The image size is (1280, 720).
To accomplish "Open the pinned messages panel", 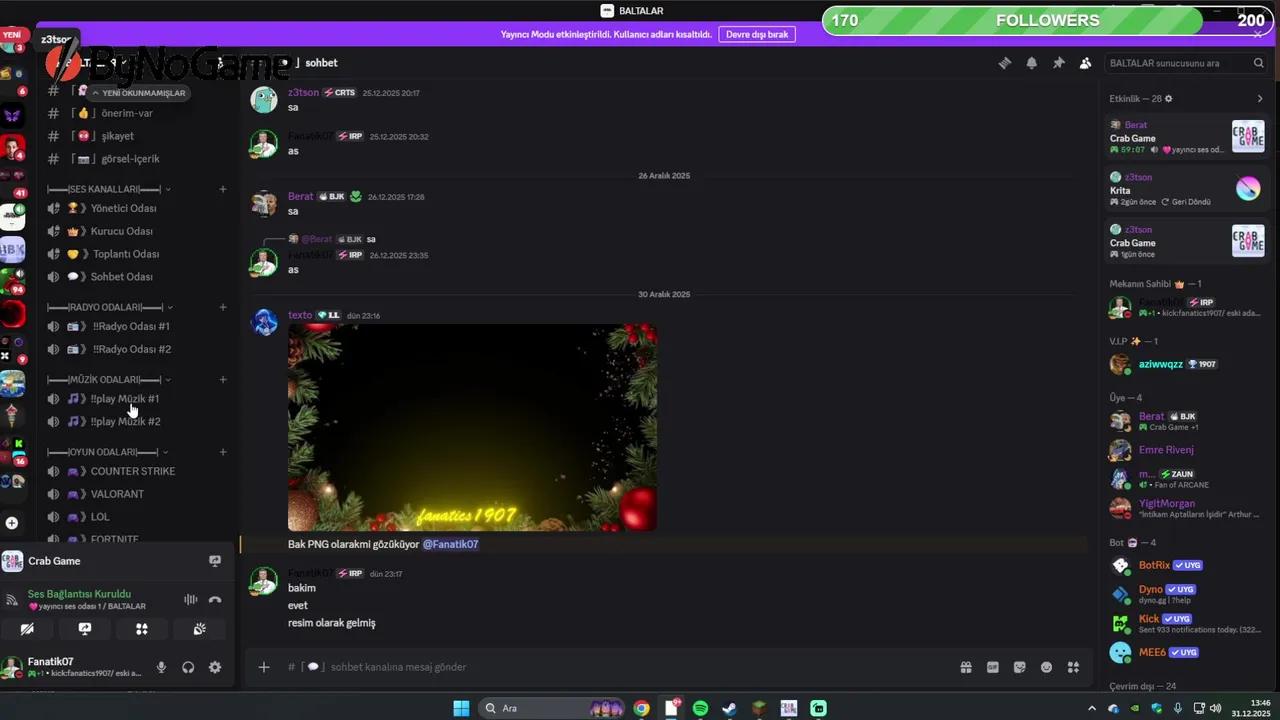I will click(1058, 62).
